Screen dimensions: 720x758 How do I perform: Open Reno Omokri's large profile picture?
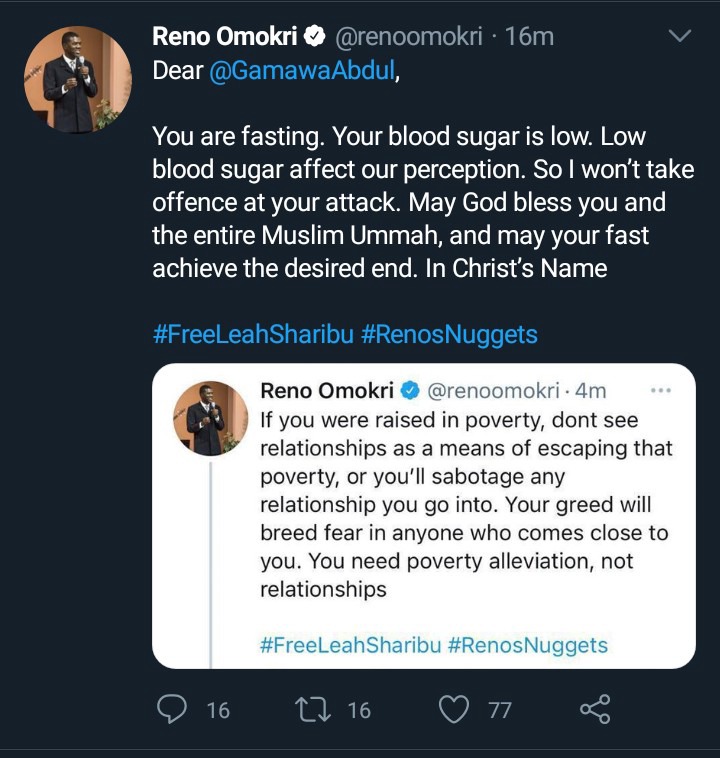(x=78, y=79)
